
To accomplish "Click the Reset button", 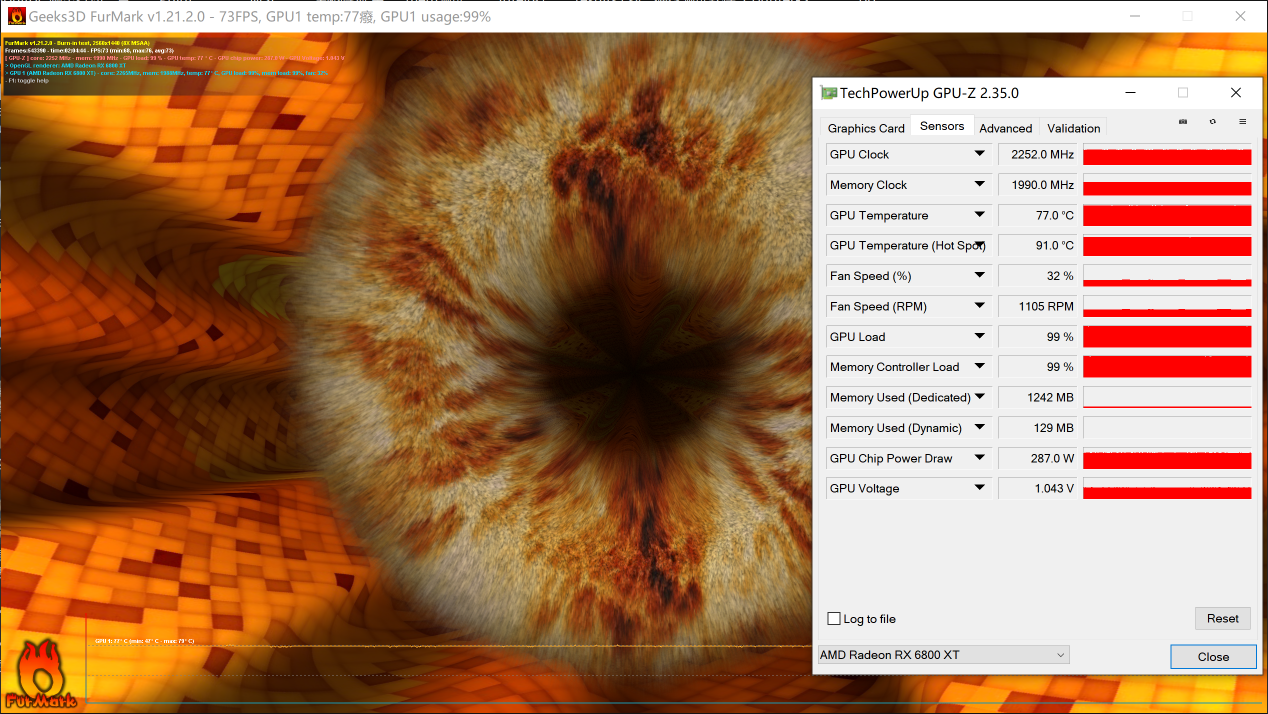I will pos(1222,618).
